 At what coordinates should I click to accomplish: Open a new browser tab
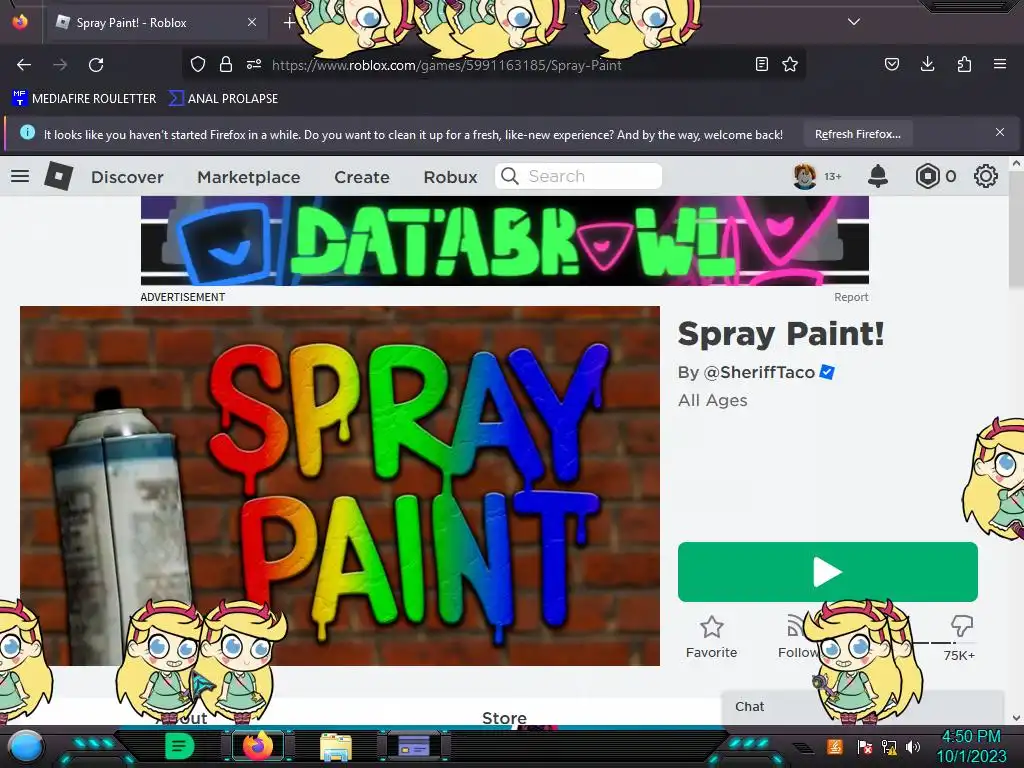[289, 23]
